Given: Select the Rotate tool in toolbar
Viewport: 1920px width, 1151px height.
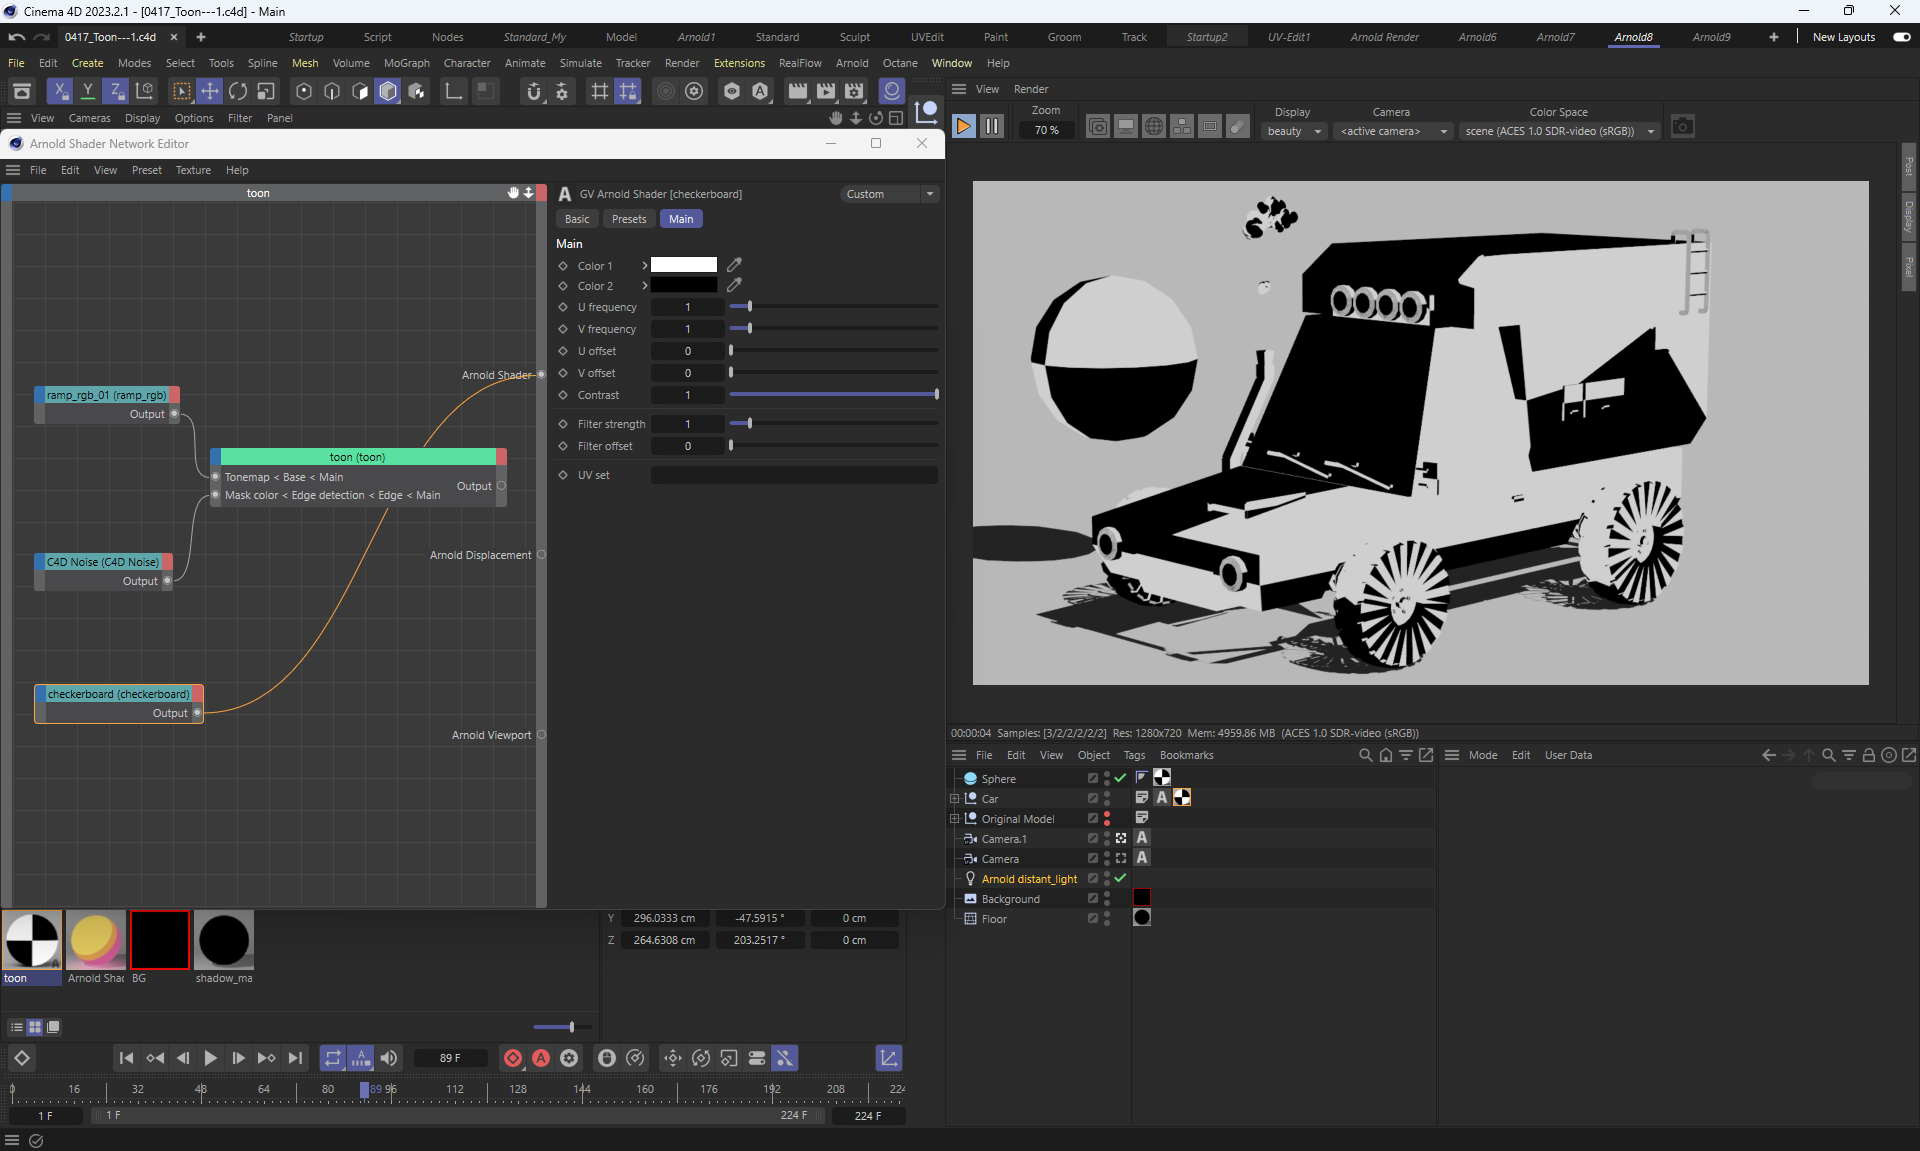Looking at the screenshot, I should click(x=238, y=91).
